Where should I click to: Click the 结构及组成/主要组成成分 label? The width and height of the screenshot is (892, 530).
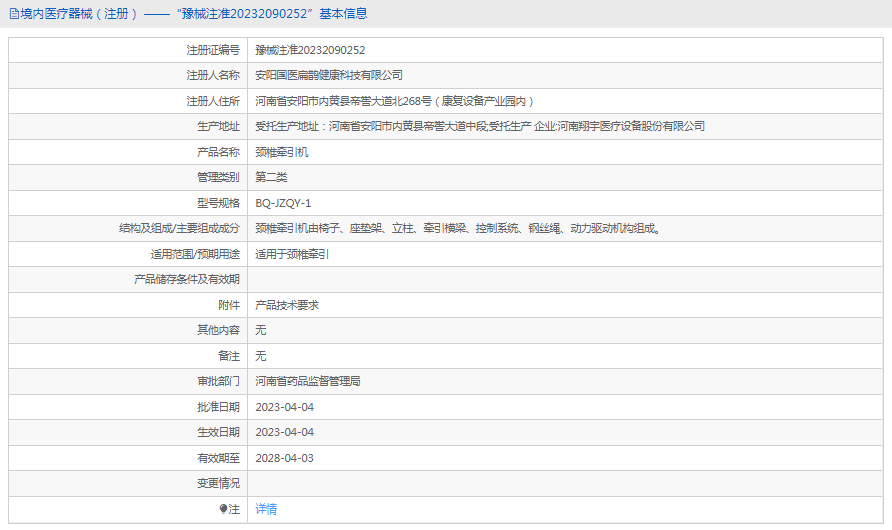click(x=179, y=229)
